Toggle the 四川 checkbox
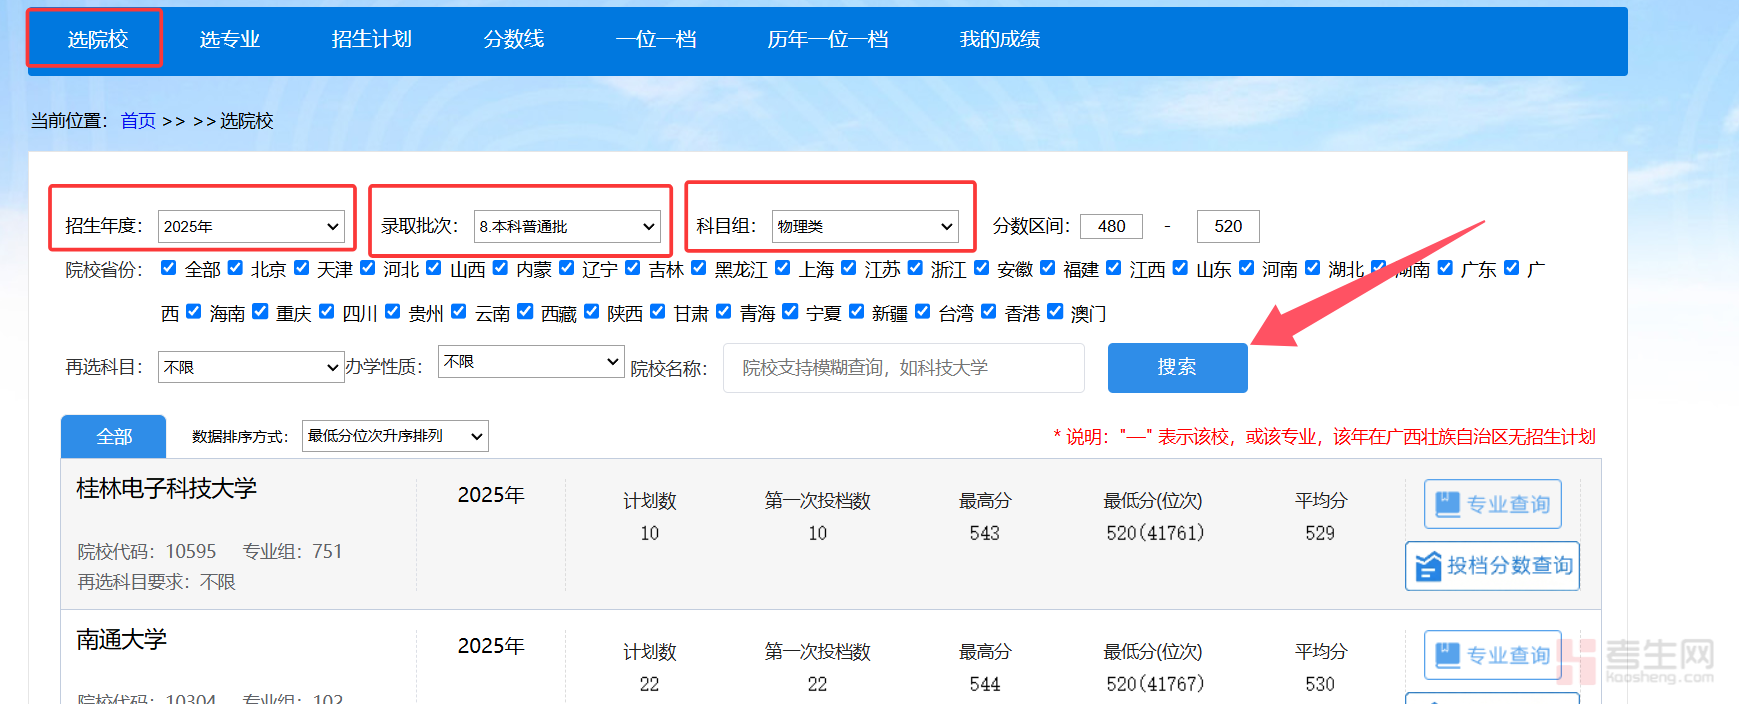Image resolution: width=1739 pixels, height=704 pixels. pos(326,311)
